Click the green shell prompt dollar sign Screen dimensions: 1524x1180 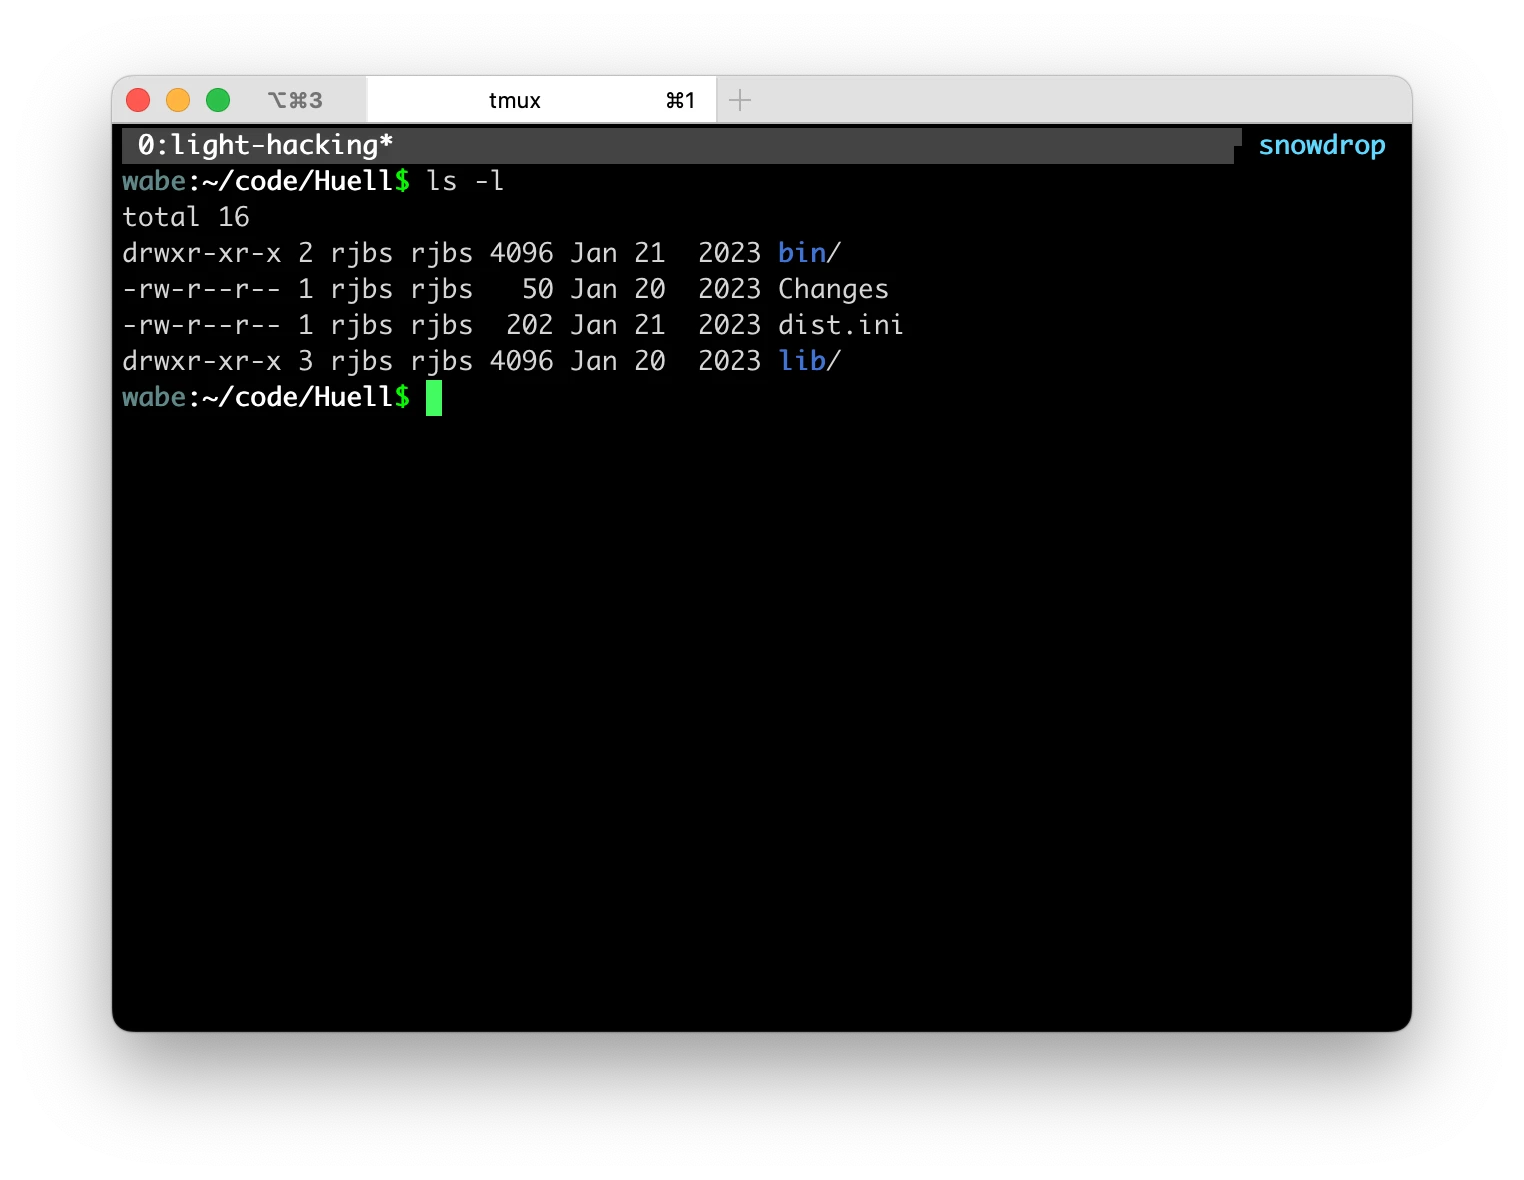(403, 396)
